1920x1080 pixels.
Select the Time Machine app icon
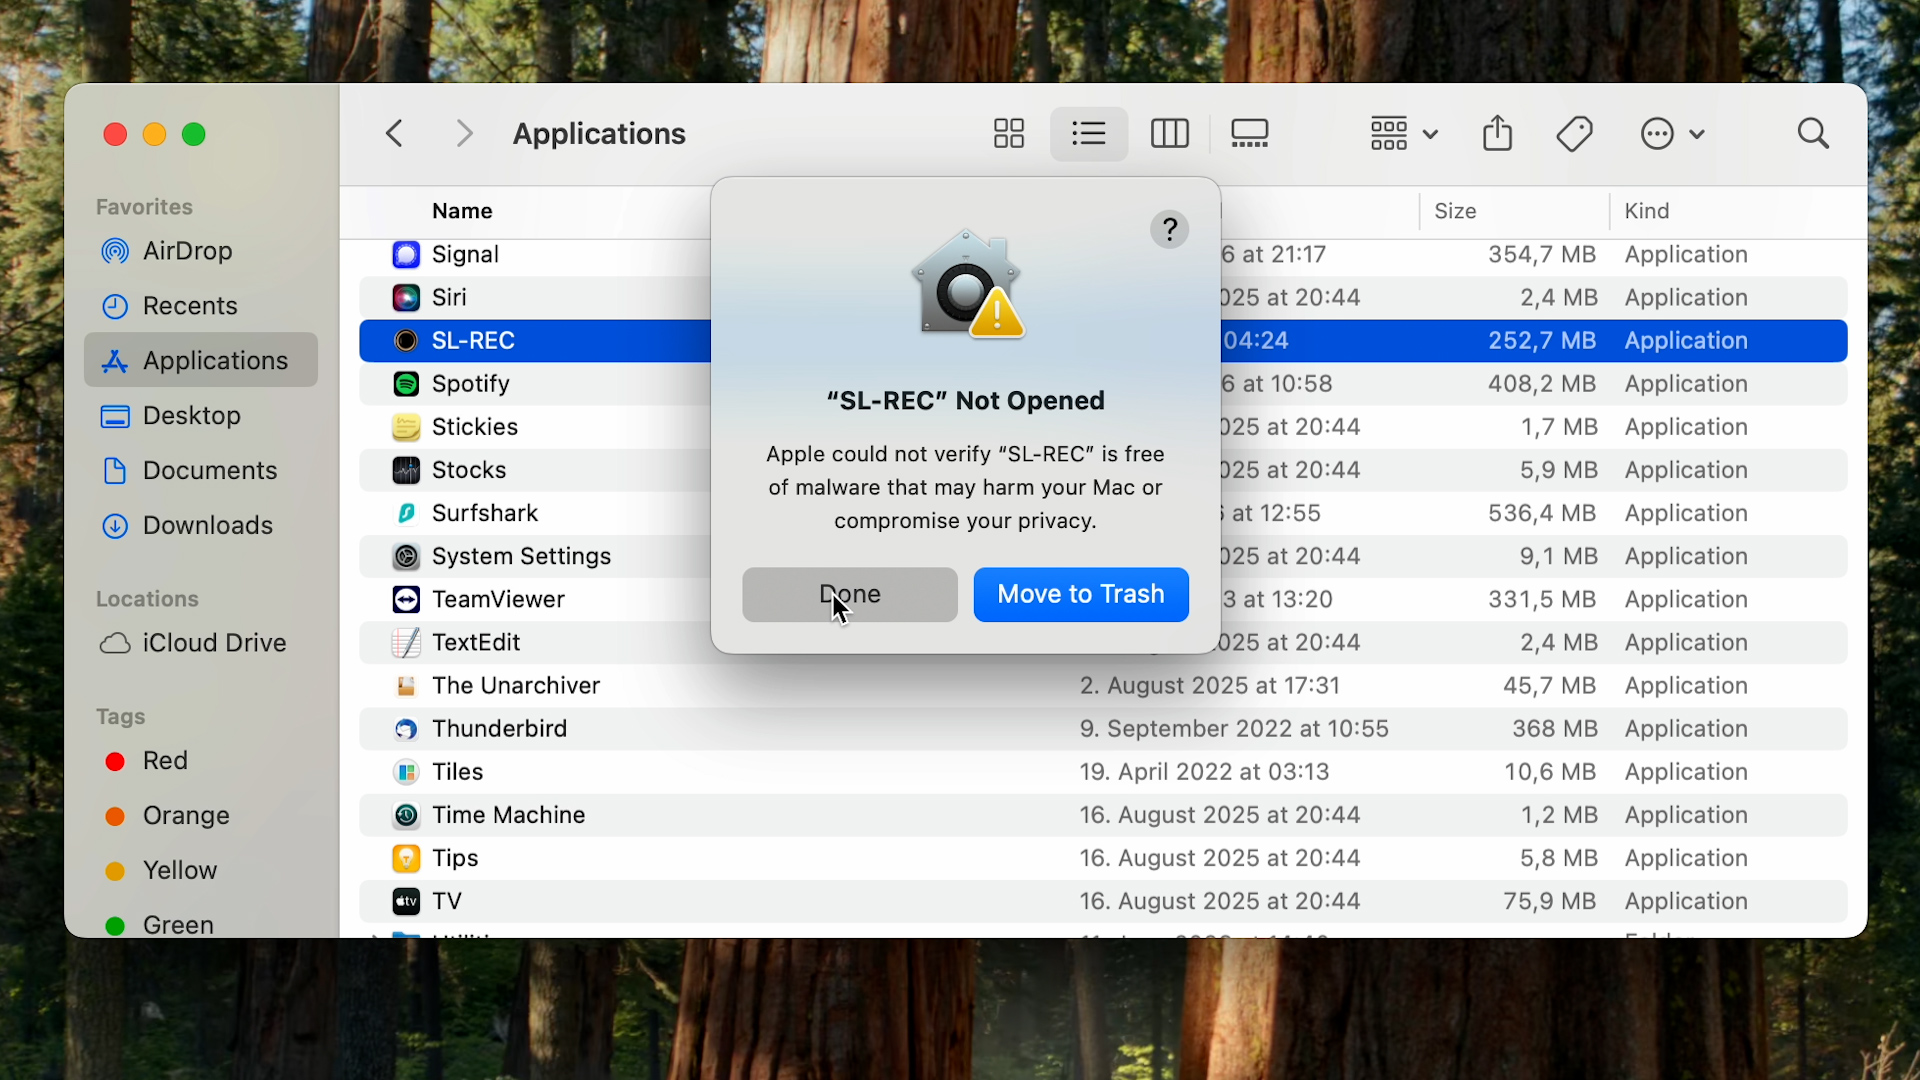click(405, 815)
